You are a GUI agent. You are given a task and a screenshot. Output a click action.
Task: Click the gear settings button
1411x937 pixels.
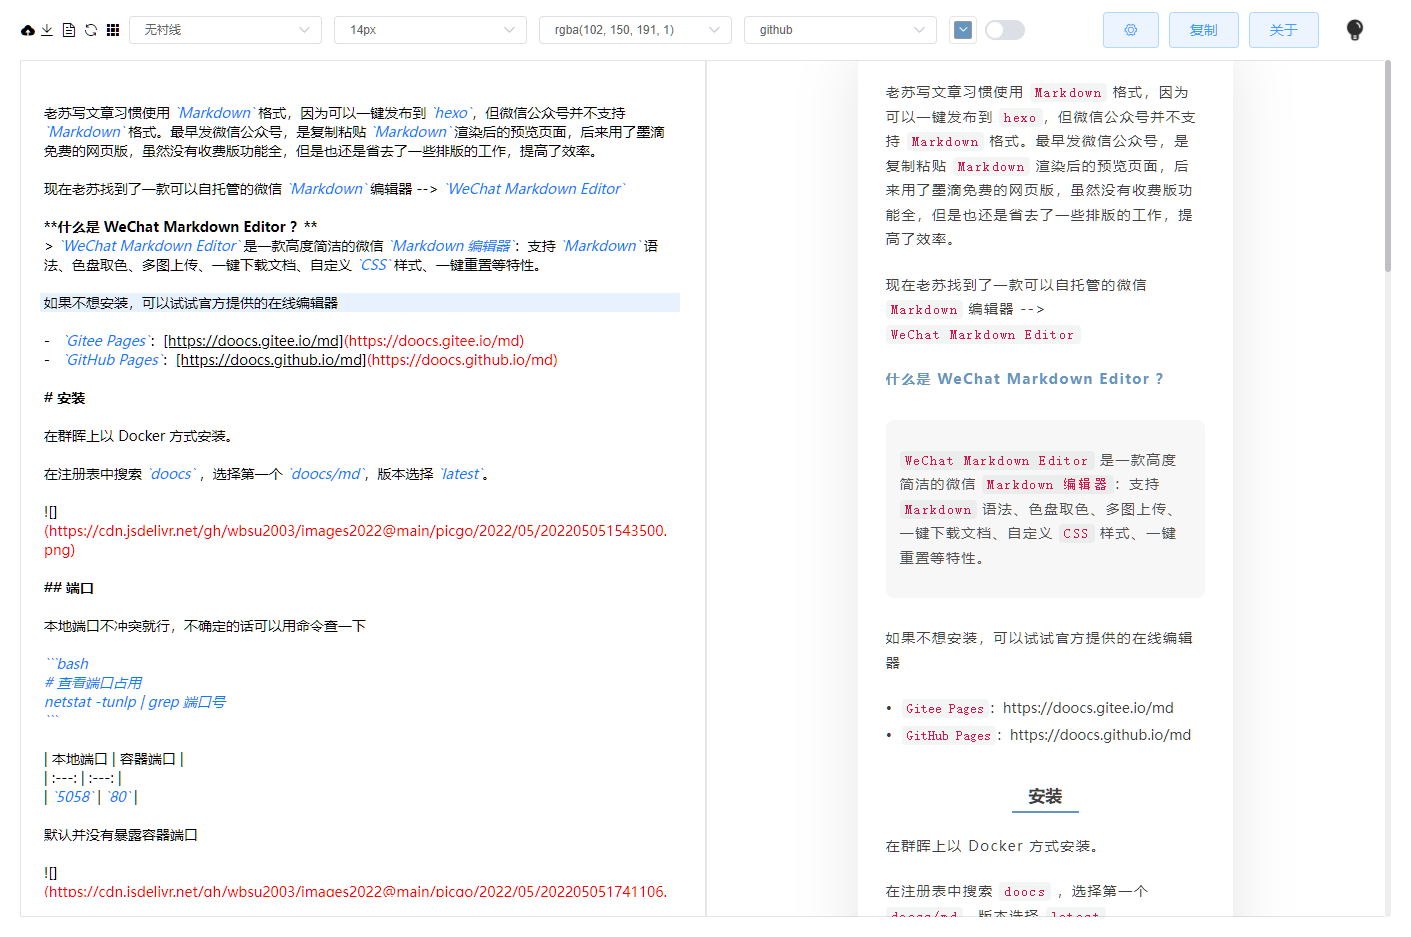[1131, 30]
